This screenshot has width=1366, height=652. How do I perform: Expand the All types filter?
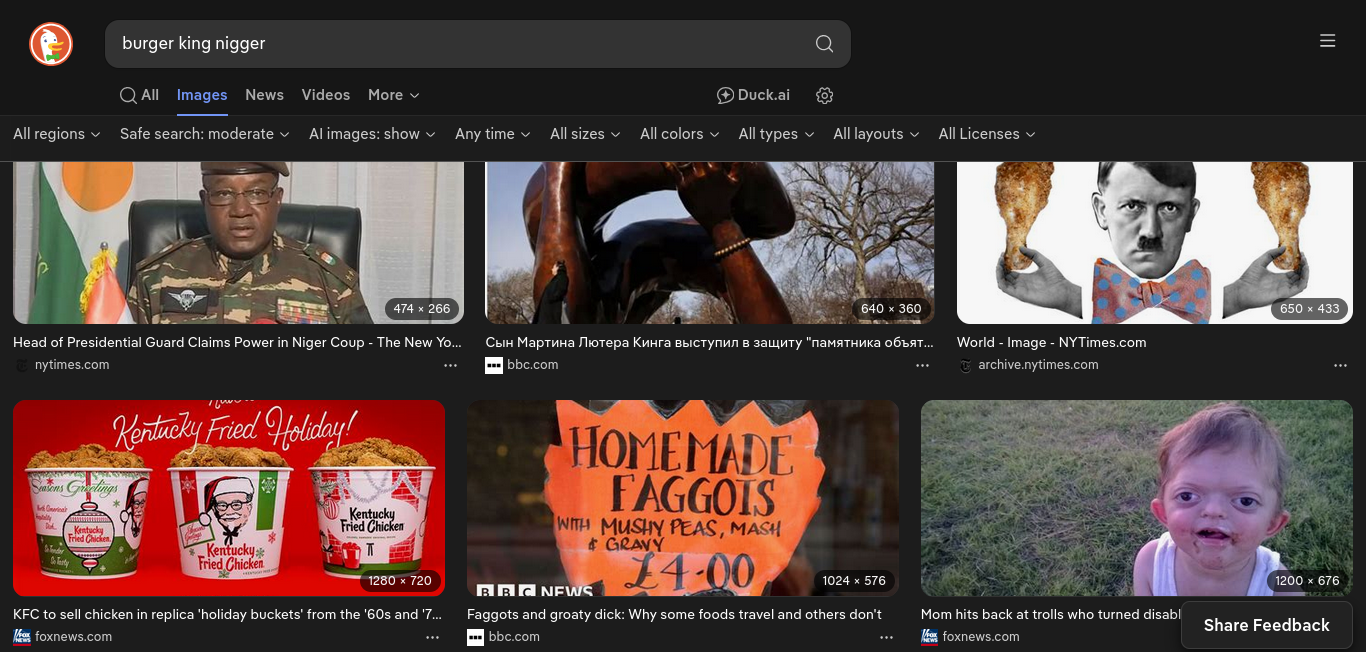click(x=776, y=134)
